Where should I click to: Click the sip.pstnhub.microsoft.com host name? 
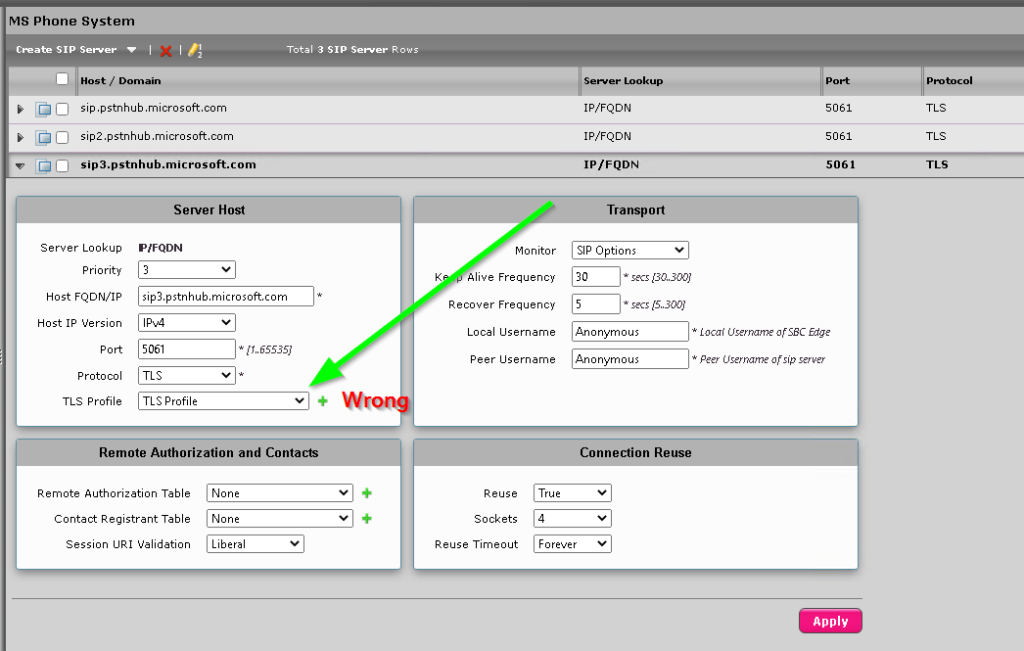coord(153,108)
